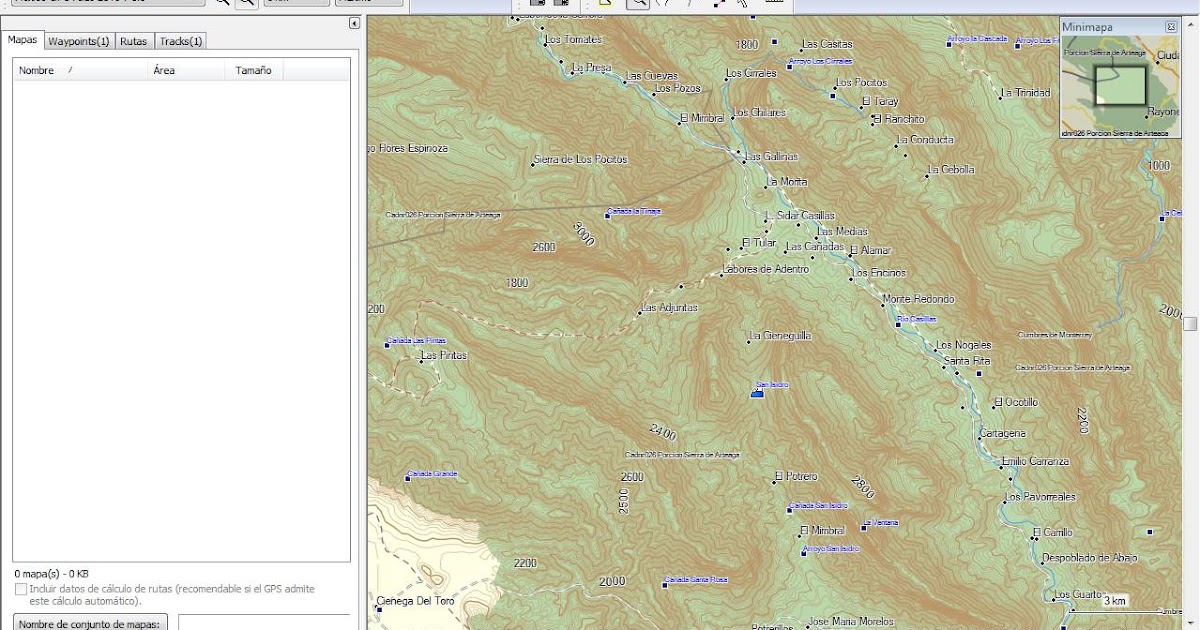This screenshot has width=1200, height=630.
Task: Click the Las Casitas map label
Action: coord(828,44)
